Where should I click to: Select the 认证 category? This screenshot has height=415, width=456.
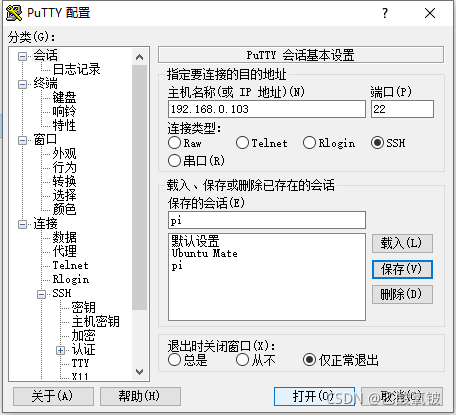point(83,349)
